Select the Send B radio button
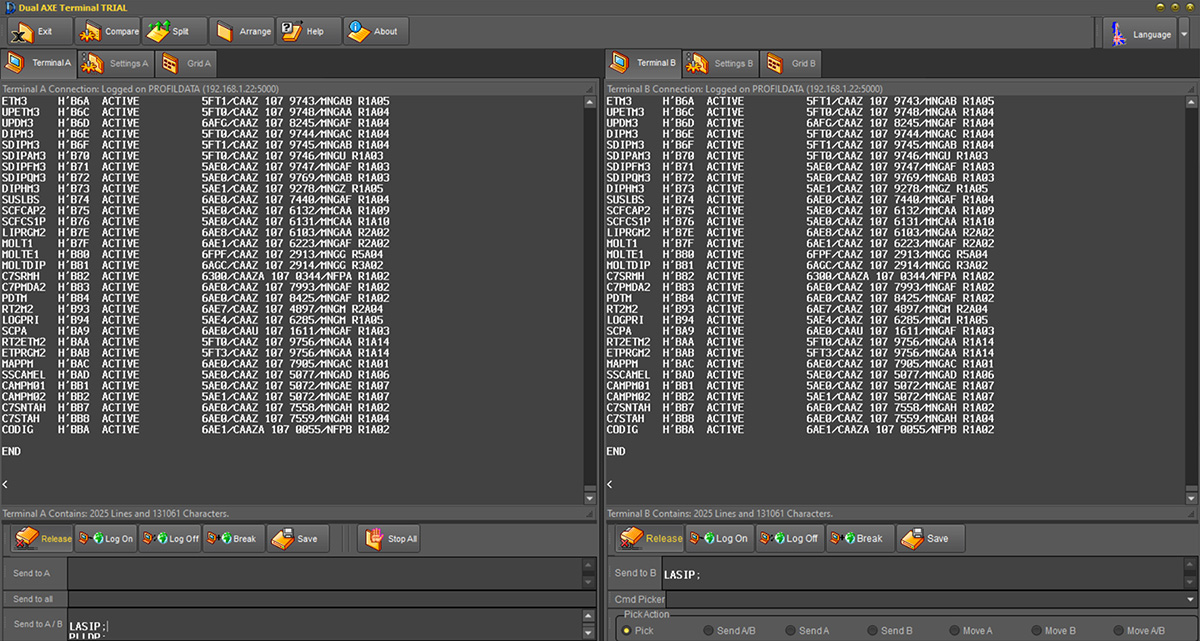The height and width of the screenshot is (641, 1200). (869, 631)
